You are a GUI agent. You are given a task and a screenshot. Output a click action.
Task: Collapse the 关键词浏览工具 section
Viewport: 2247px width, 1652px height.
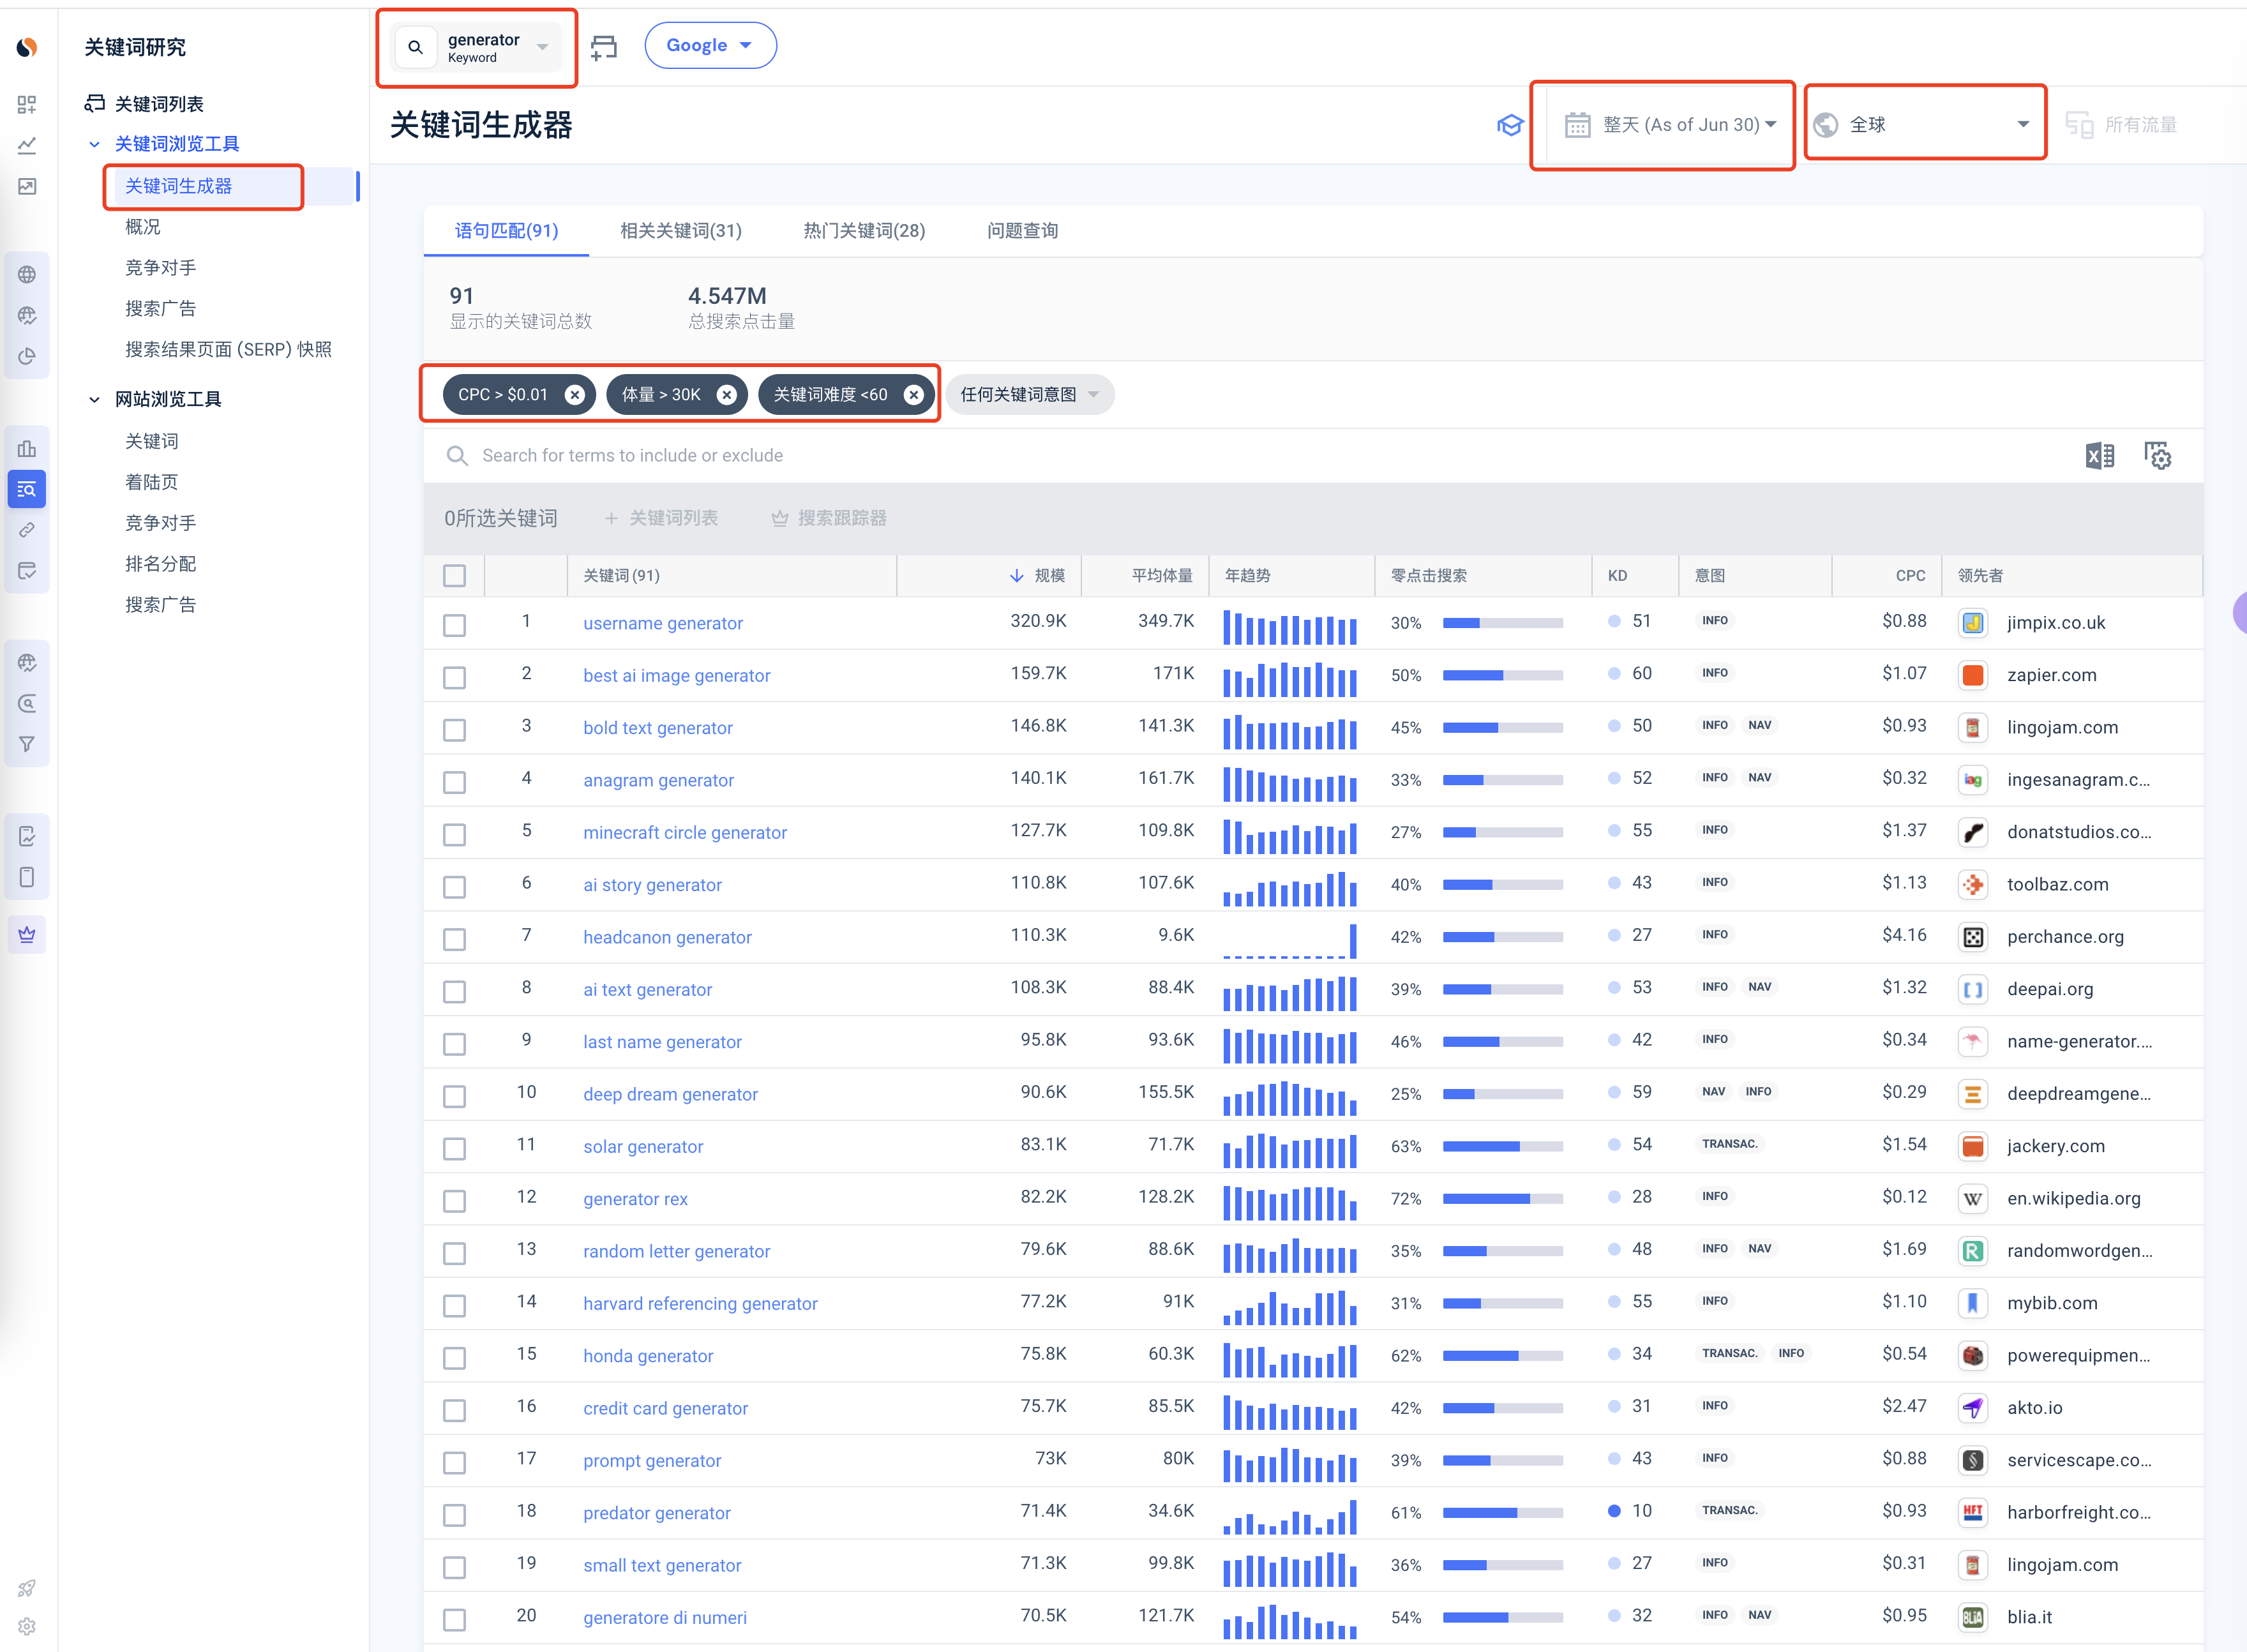click(94, 145)
